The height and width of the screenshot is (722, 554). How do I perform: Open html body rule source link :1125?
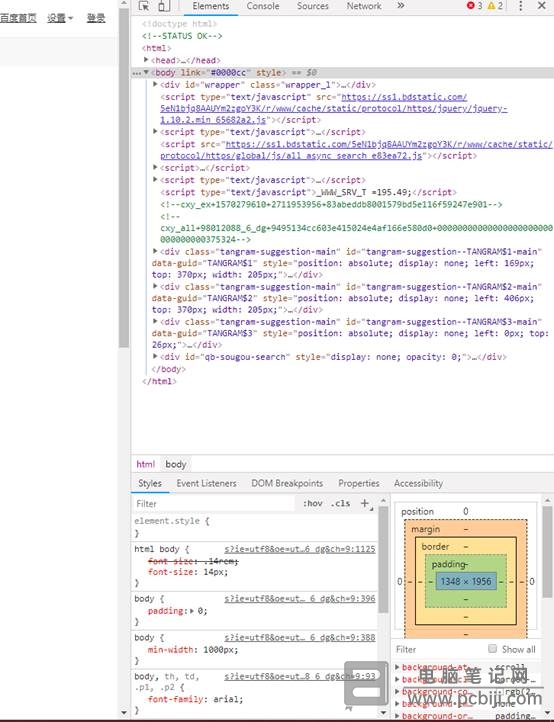(x=300, y=549)
